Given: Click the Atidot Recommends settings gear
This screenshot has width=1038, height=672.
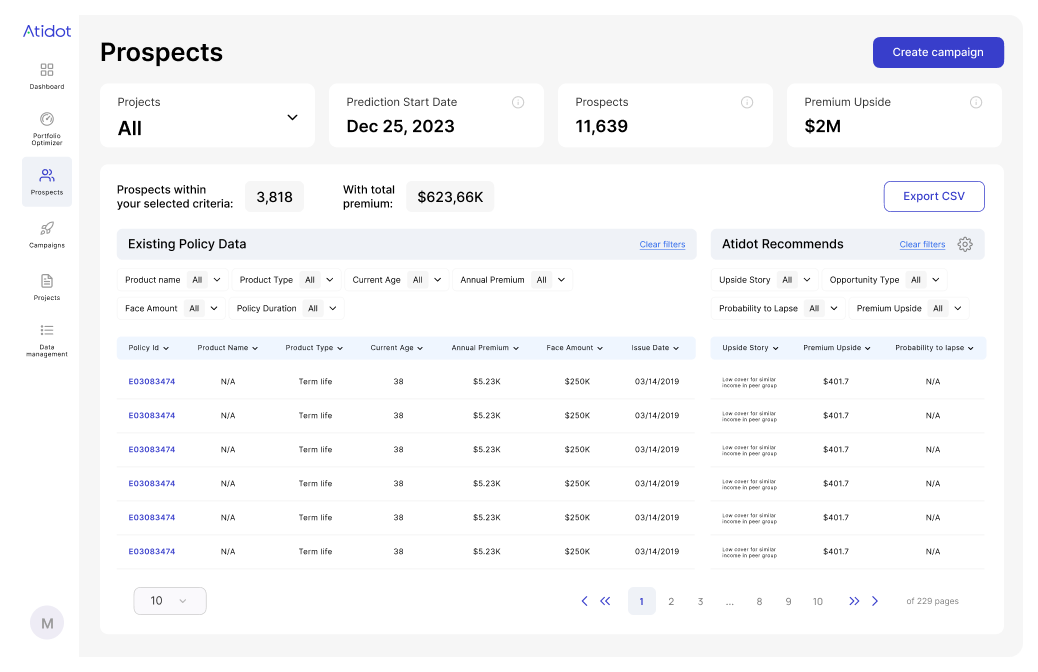Looking at the screenshot, I should [x=964, y=244].
